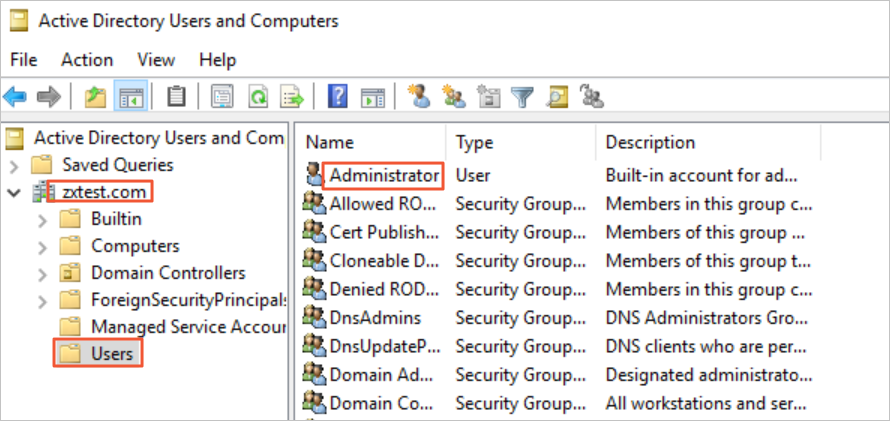Click the DnsAdmins group icon
Screen dimensions: 890x421
pos(314,317)
